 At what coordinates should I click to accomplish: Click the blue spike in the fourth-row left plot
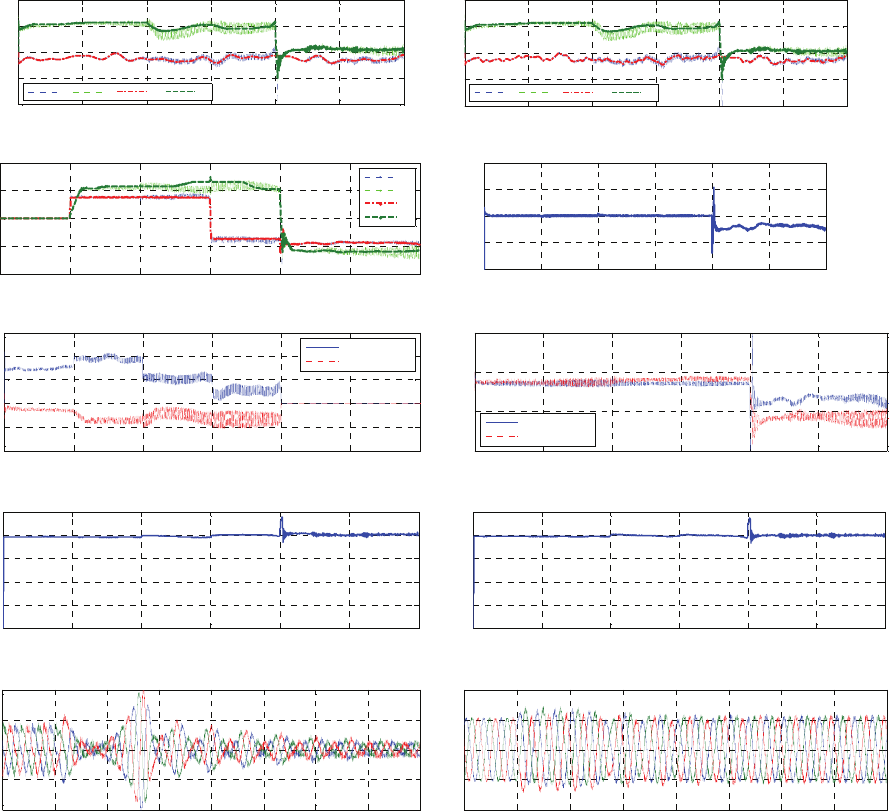pyautogui.click(x=282, y=524)
